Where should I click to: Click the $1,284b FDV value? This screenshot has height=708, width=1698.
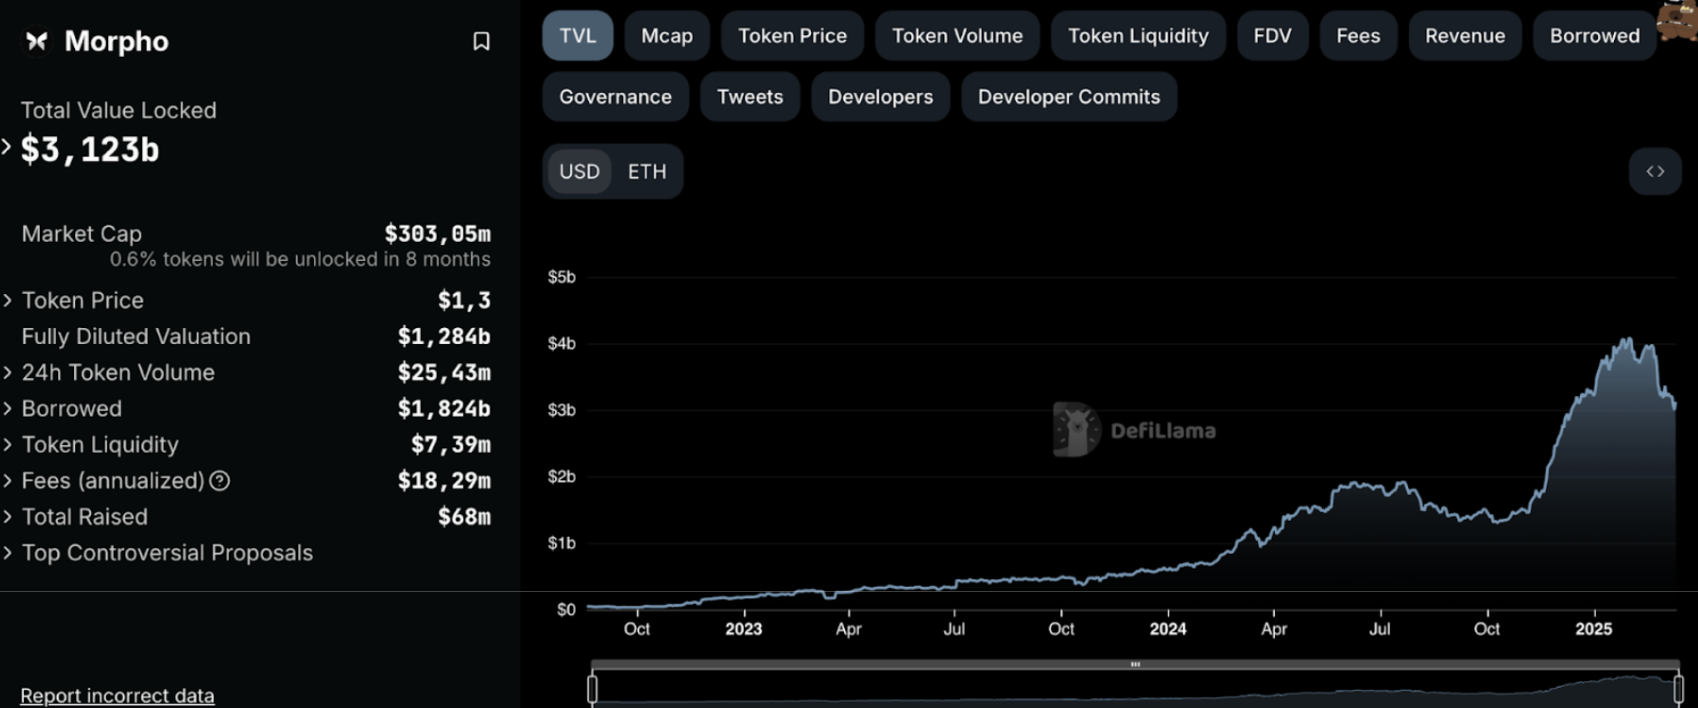pyautogui.click(x=444, y=336)
